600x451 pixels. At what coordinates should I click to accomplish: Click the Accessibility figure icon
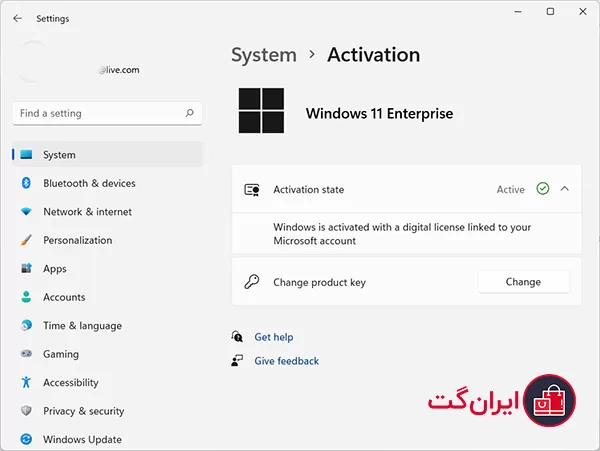coord(26,382)
